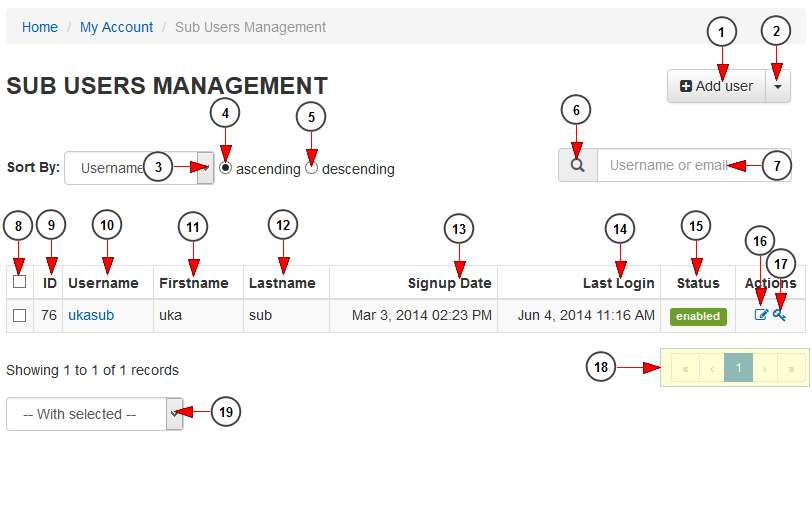Go to the last page arrow

tap(791, 369)
